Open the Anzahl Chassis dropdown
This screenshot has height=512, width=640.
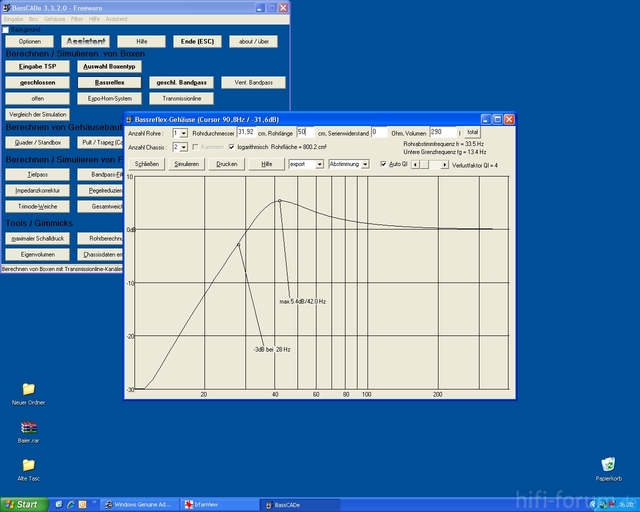(183, 147)
